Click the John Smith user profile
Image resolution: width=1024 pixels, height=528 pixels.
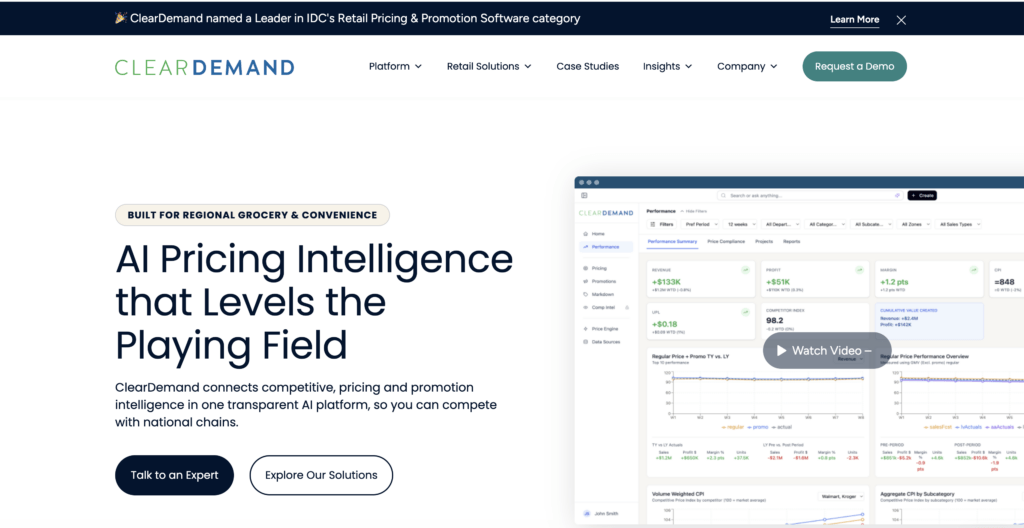(601, 514)
